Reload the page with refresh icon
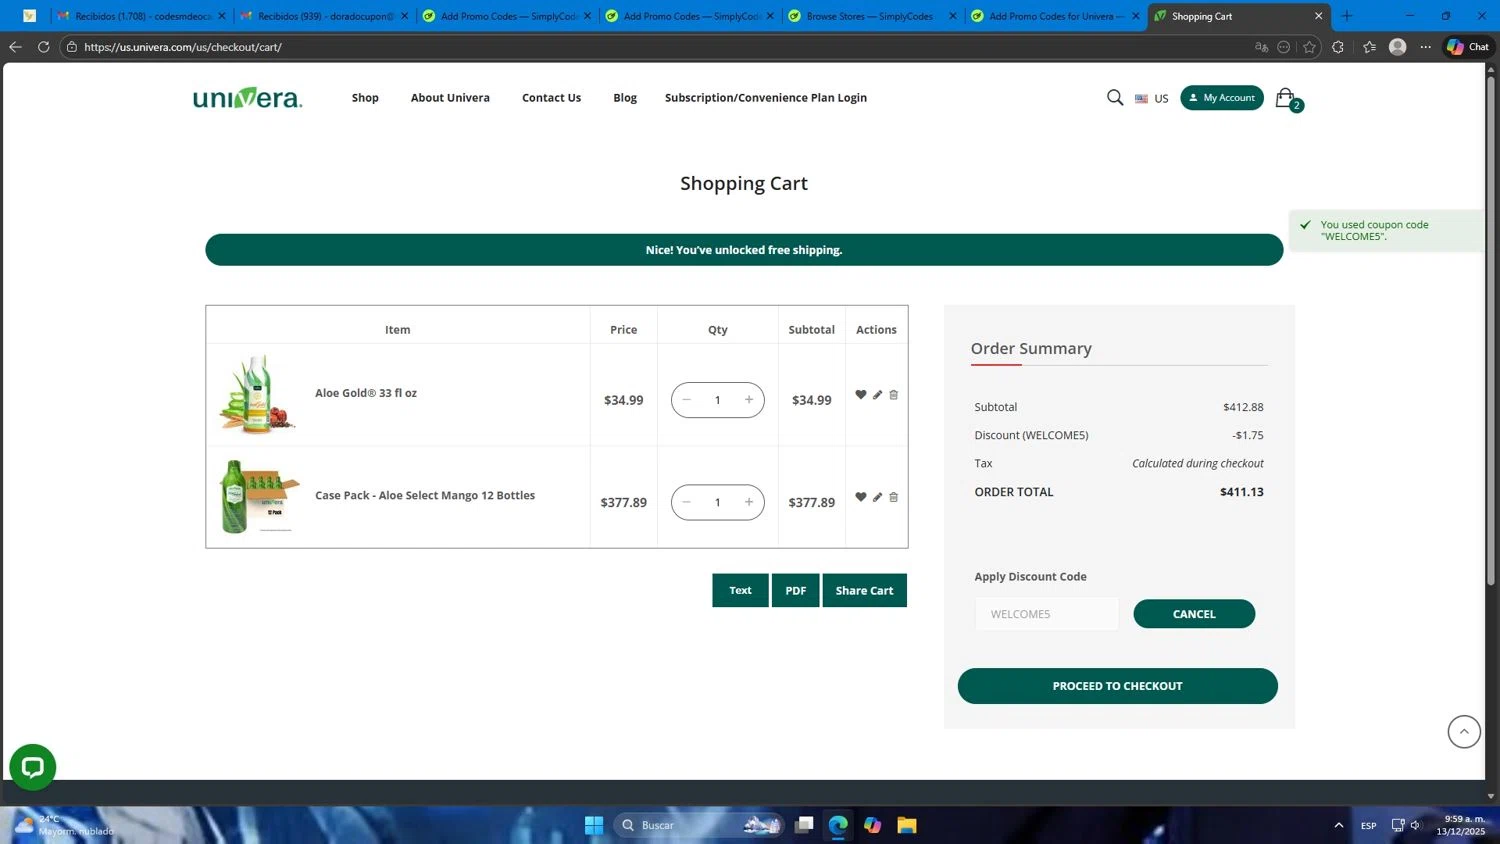The height and width of the screenshot is (844, 1500). click(x=43, y=47)
